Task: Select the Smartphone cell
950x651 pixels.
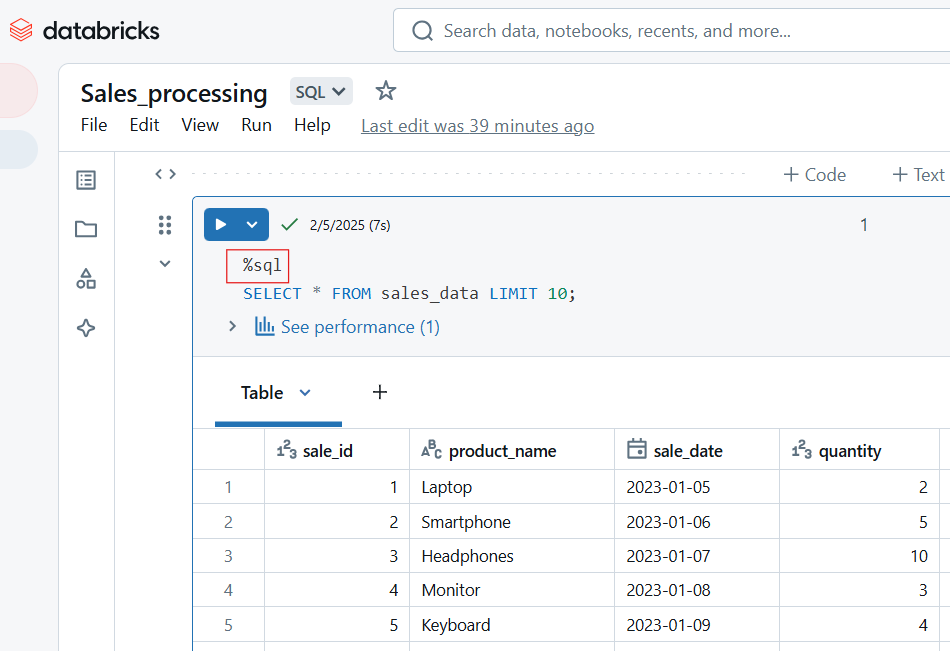Action: (512, 521)
